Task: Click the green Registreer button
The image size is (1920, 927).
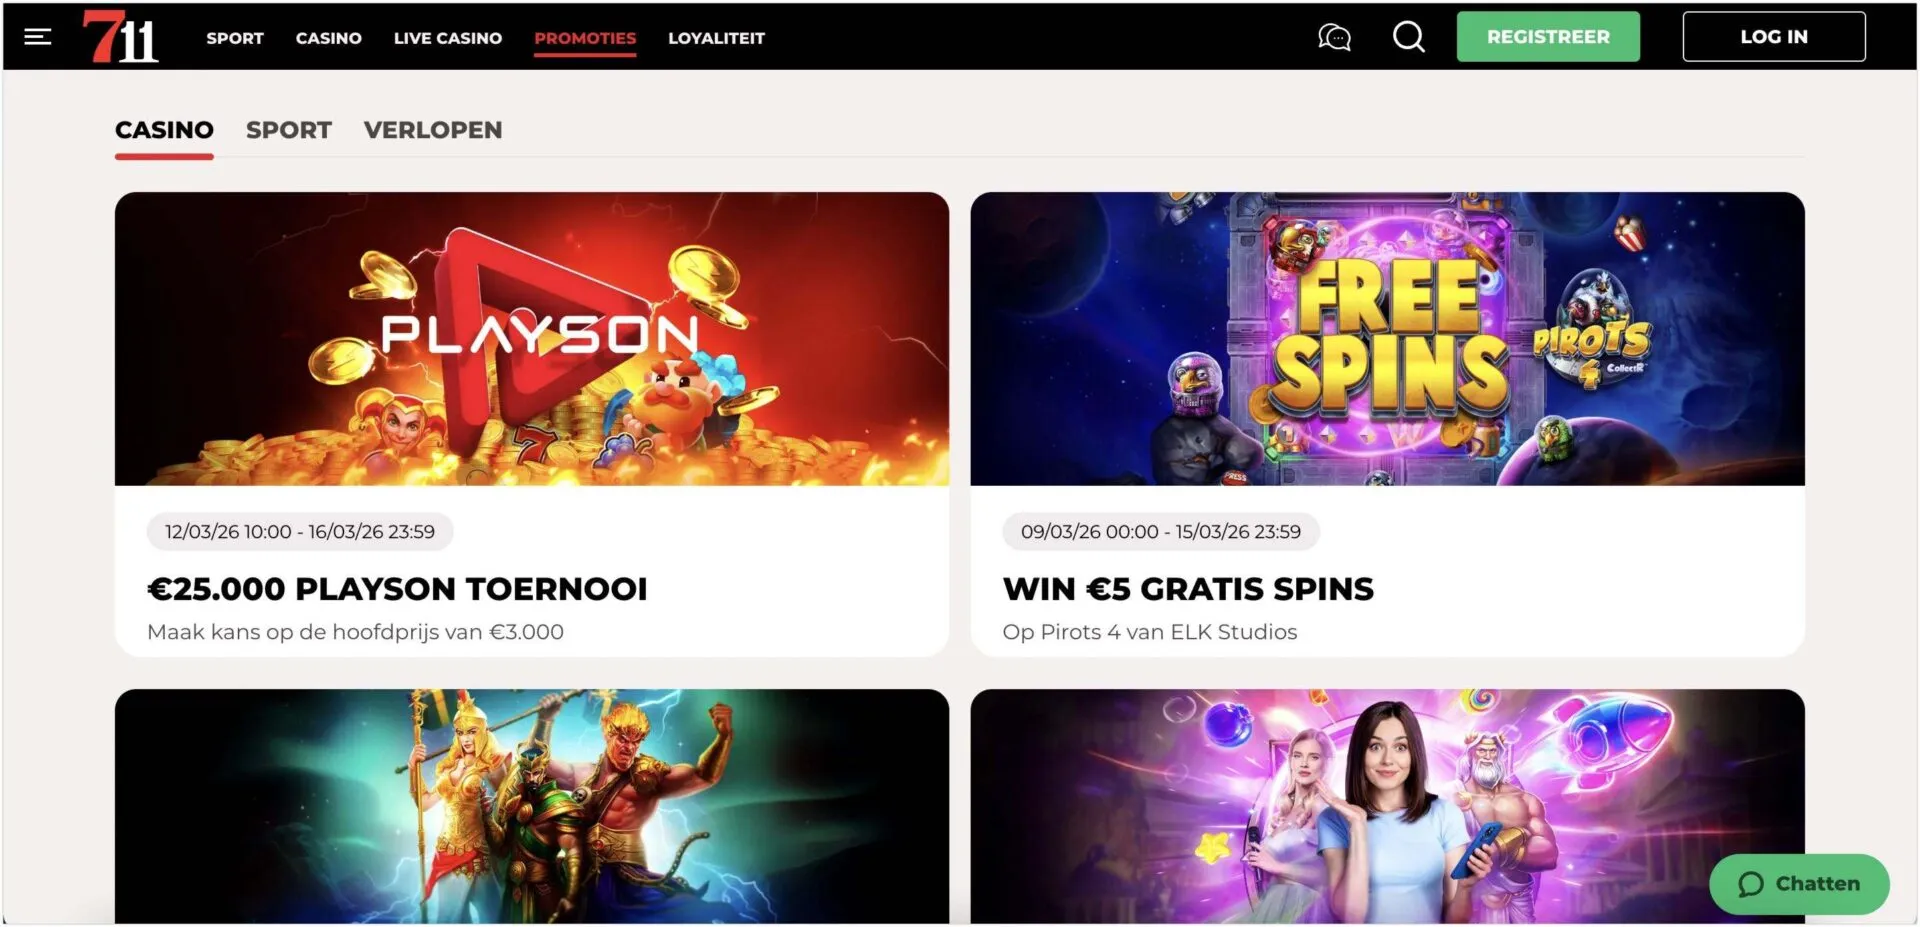Action: (x=1548, y=37)
